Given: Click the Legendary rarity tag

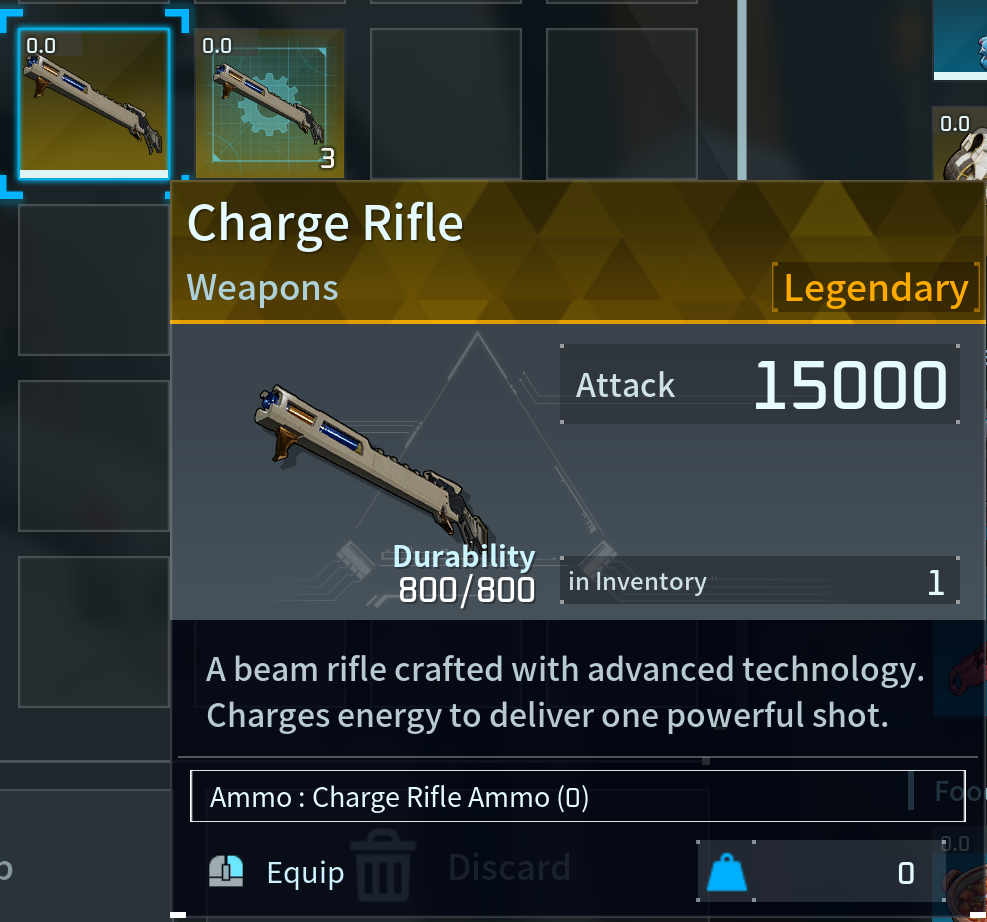Looking at the screenshot, I should (x=876, y=288).
